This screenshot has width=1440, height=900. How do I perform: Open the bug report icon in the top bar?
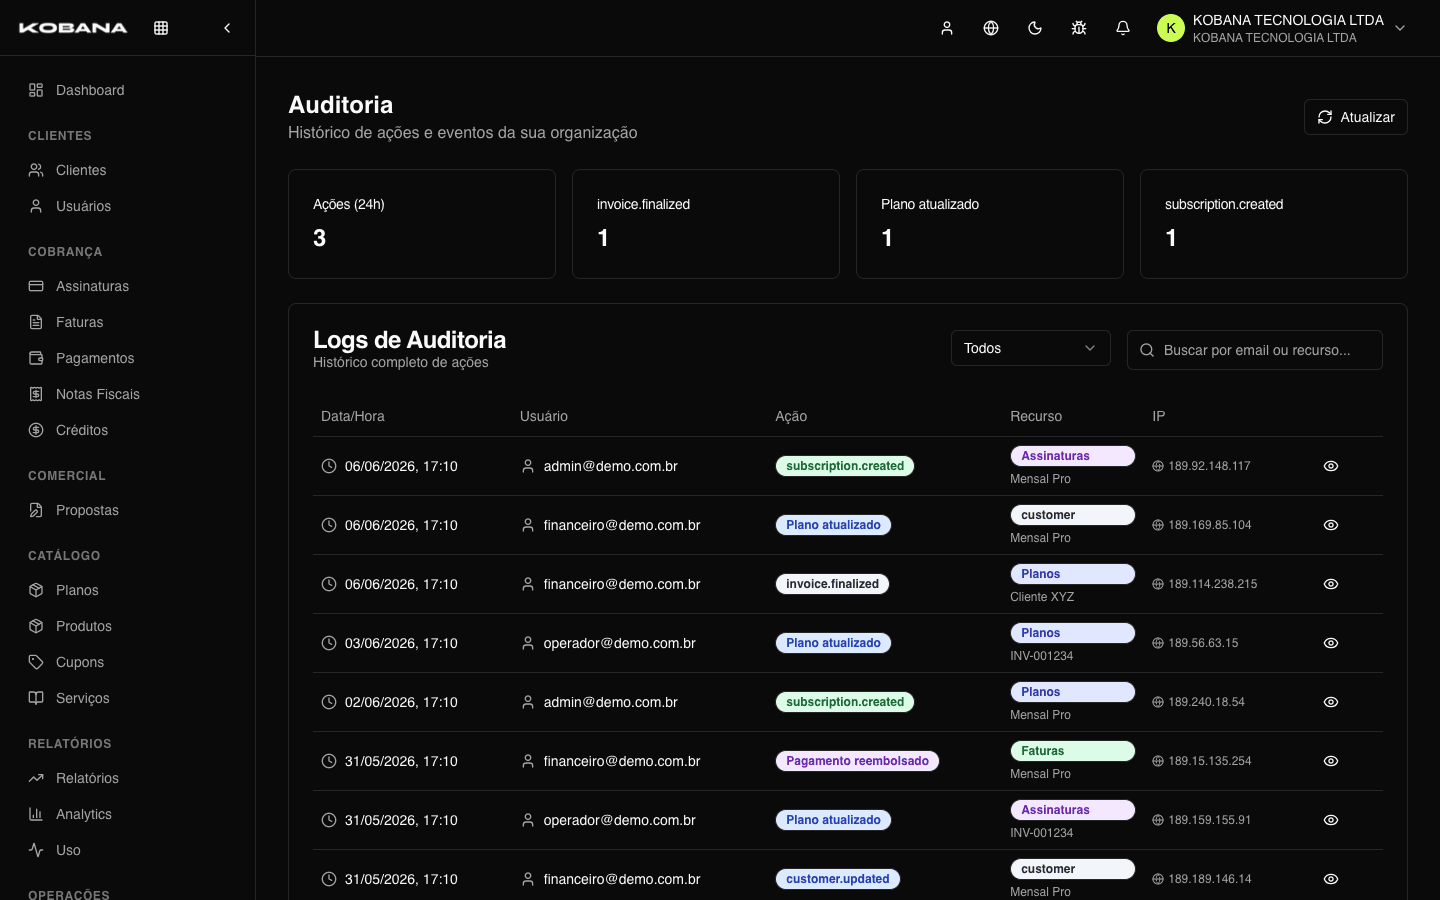pyautogui.click(x=1079, y=28)
